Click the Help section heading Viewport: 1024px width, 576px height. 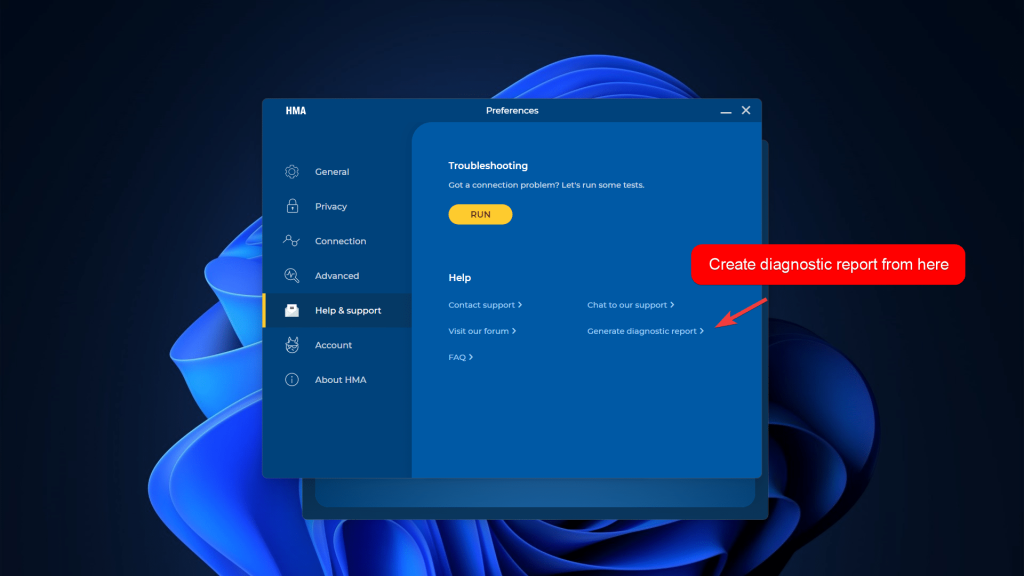coord(460,278)
